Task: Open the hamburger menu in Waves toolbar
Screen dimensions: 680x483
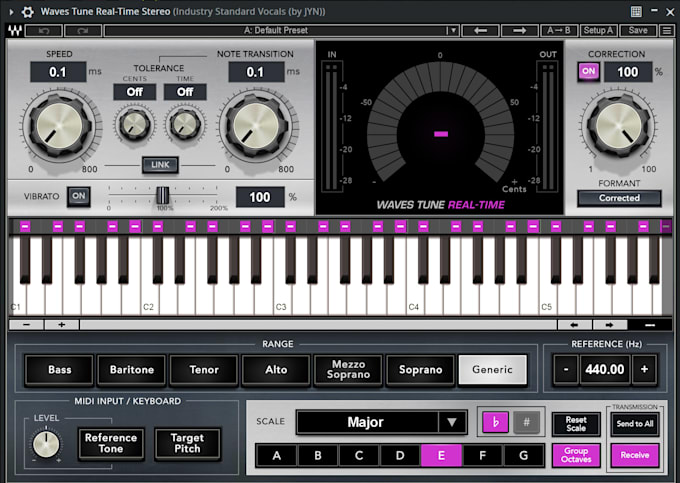Action: pos(667,31)
